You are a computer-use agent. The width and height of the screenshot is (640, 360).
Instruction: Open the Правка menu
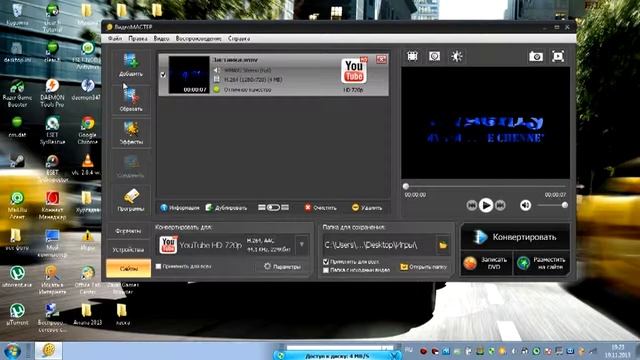pyautogui.click(x=138, y=38)
